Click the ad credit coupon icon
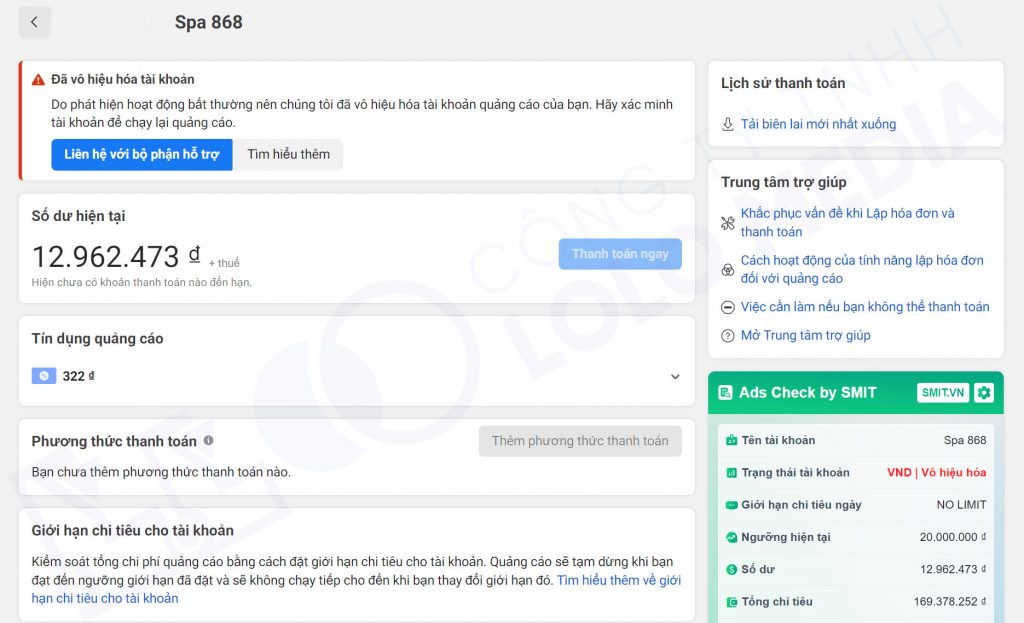1024x623 pixels. pyautogui.click(x=44, y=375)
